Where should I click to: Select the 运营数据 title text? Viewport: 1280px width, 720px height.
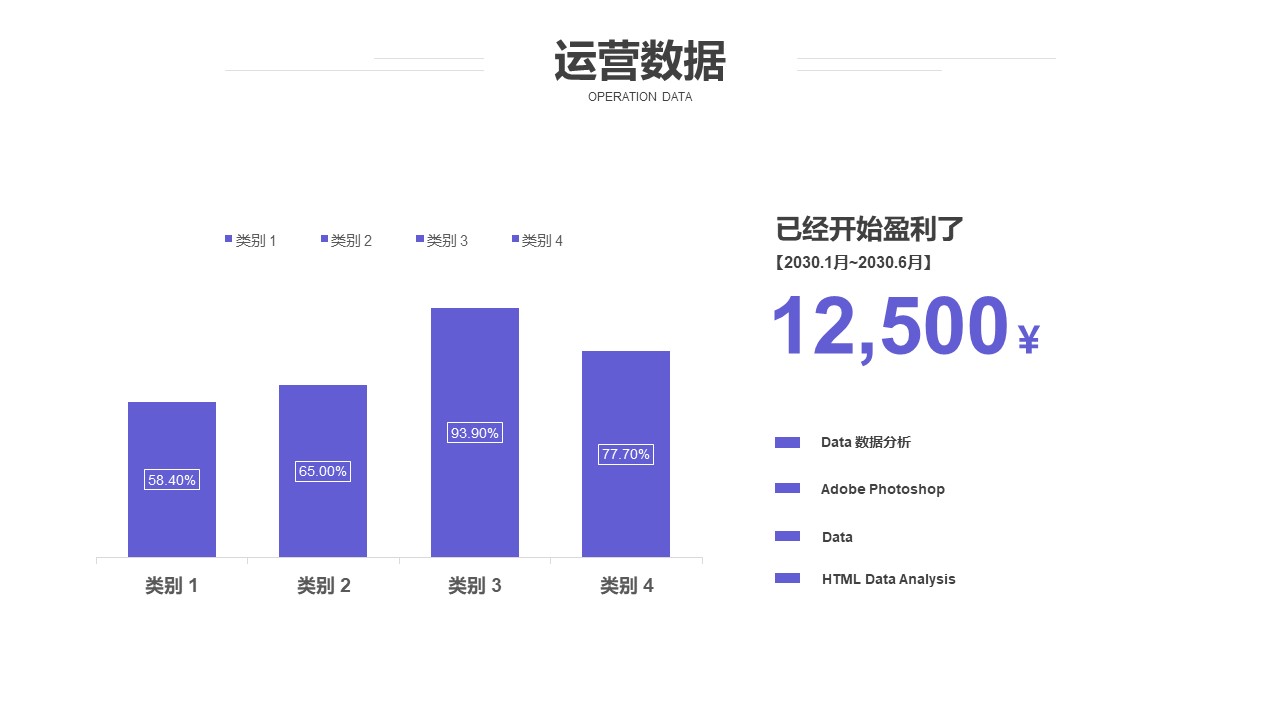(640, 62)
